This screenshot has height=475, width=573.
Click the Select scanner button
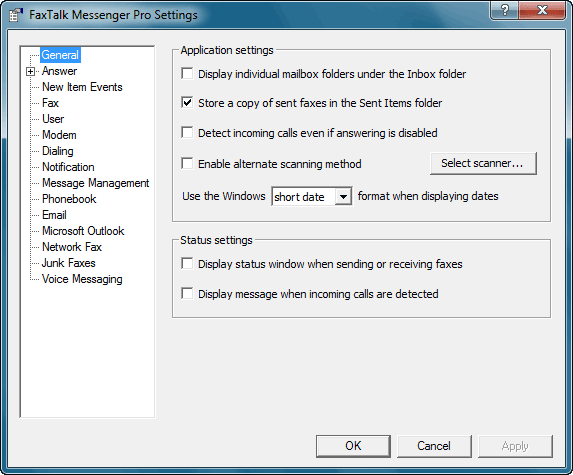coord(483,163)
